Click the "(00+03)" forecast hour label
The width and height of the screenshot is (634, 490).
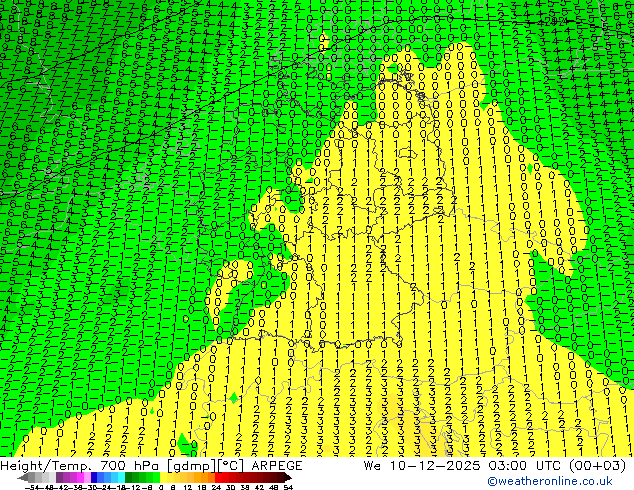point(597,466)
